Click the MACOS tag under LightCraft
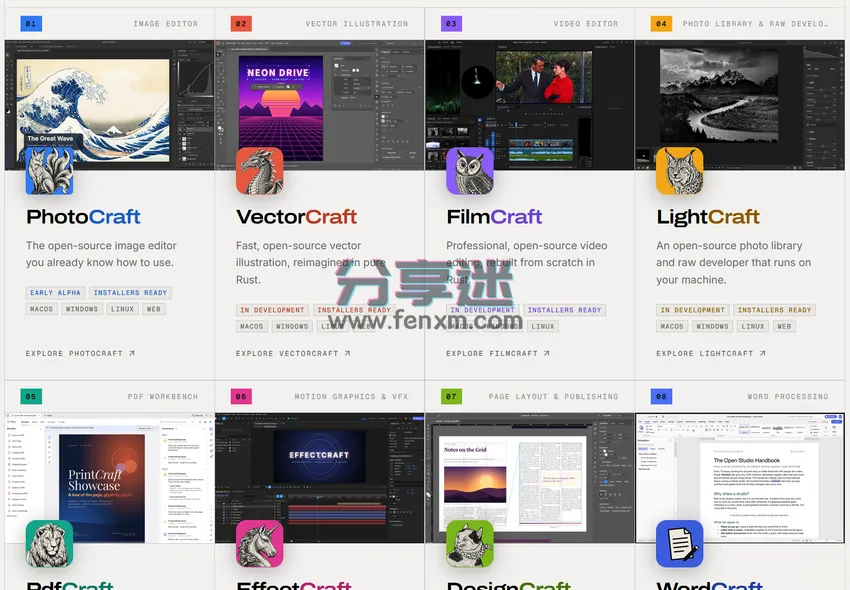 672,326
